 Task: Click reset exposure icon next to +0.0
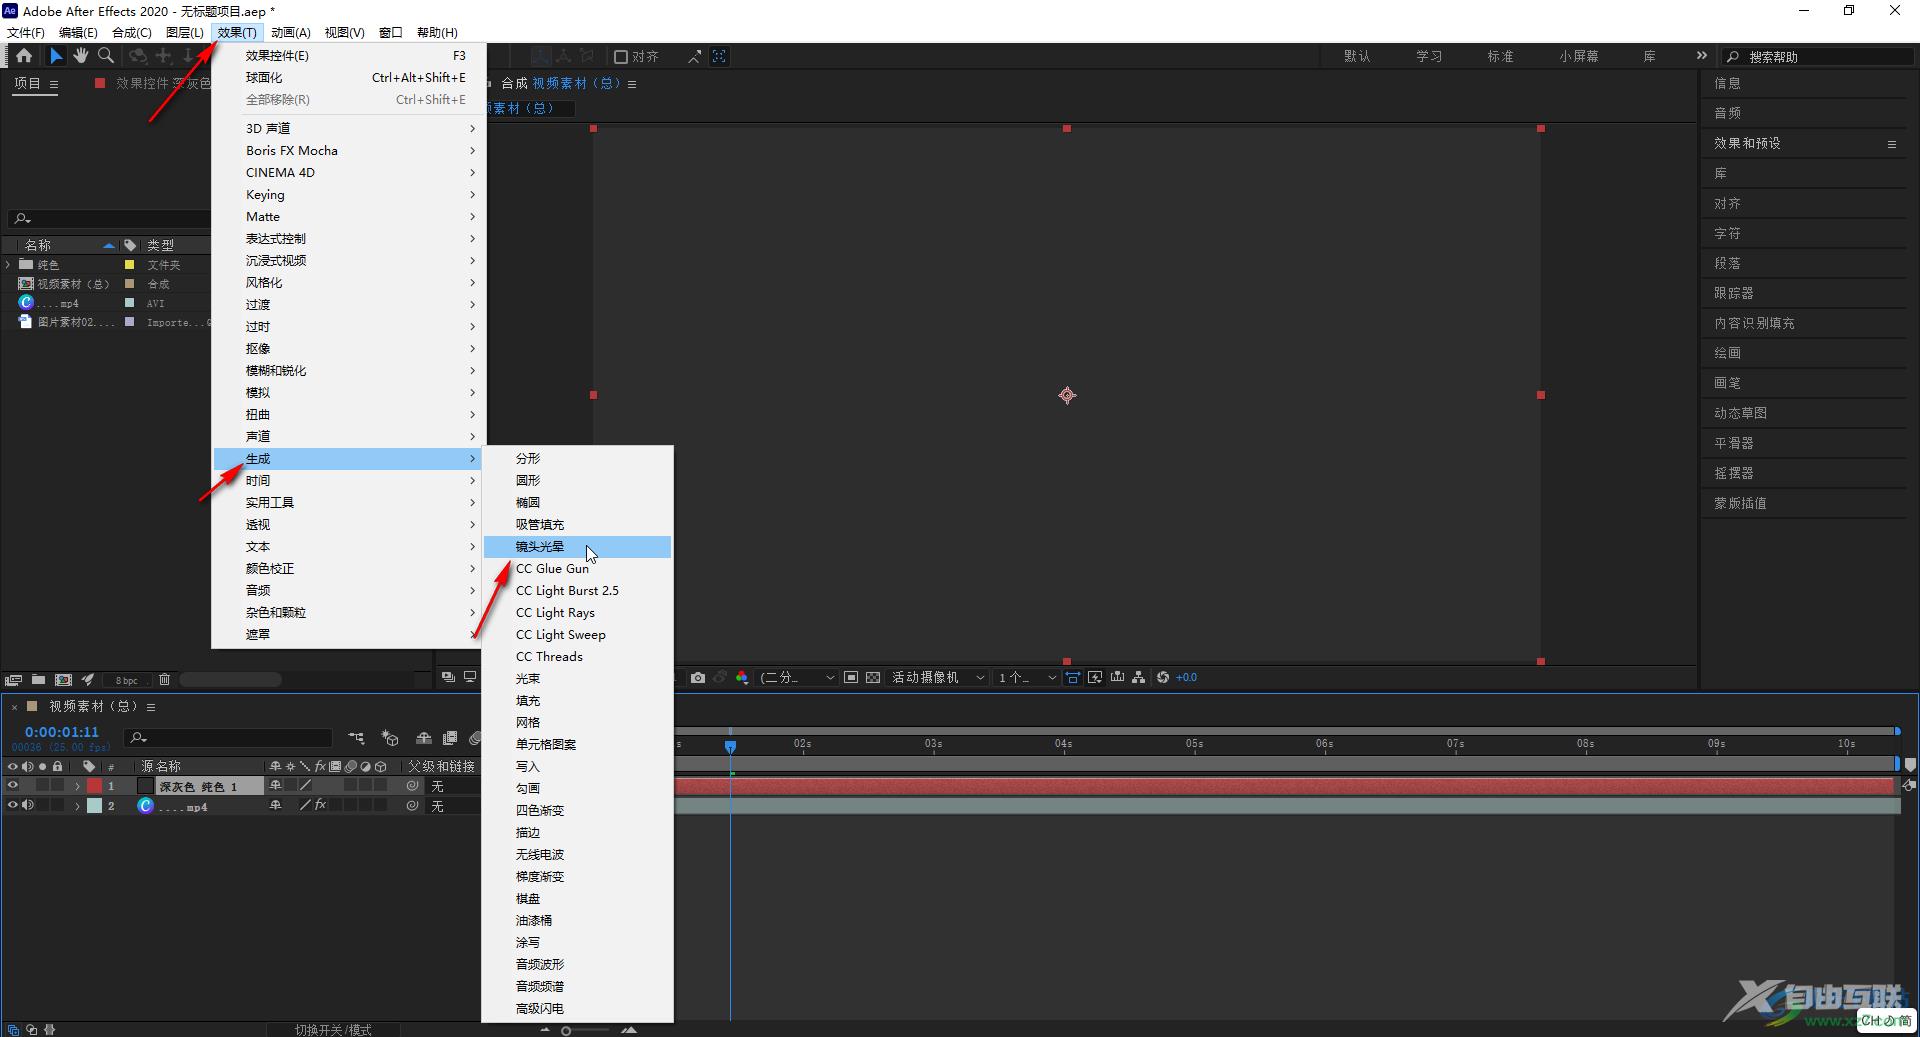tap(1163, 678)
